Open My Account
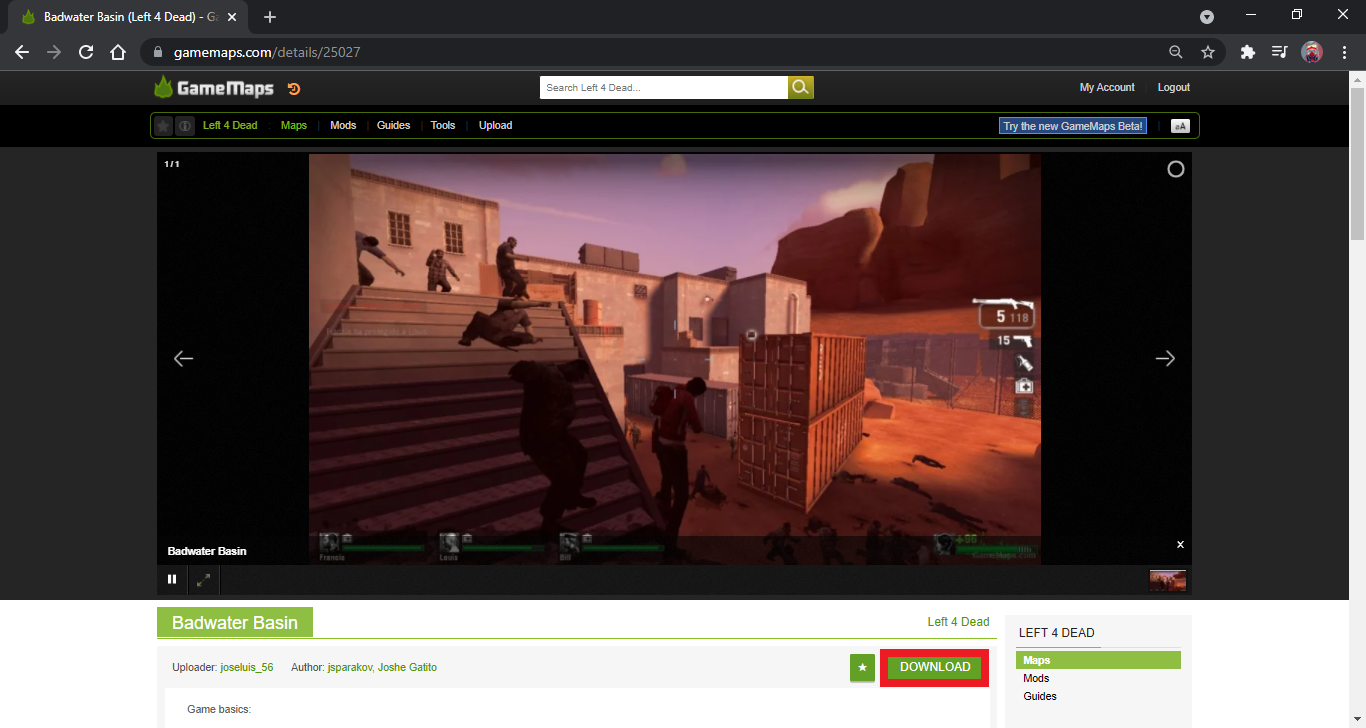1366x728 pixels. (x=1107, y=88)
